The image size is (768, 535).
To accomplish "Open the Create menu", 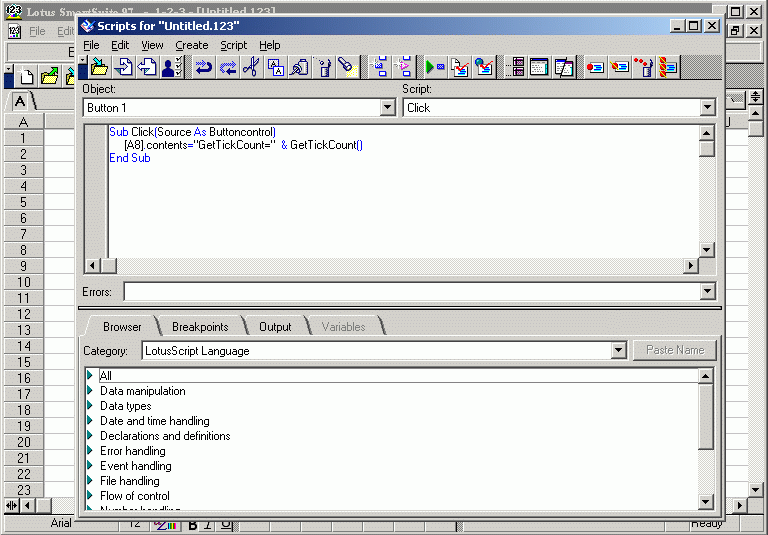I will (x=191, y=45).
